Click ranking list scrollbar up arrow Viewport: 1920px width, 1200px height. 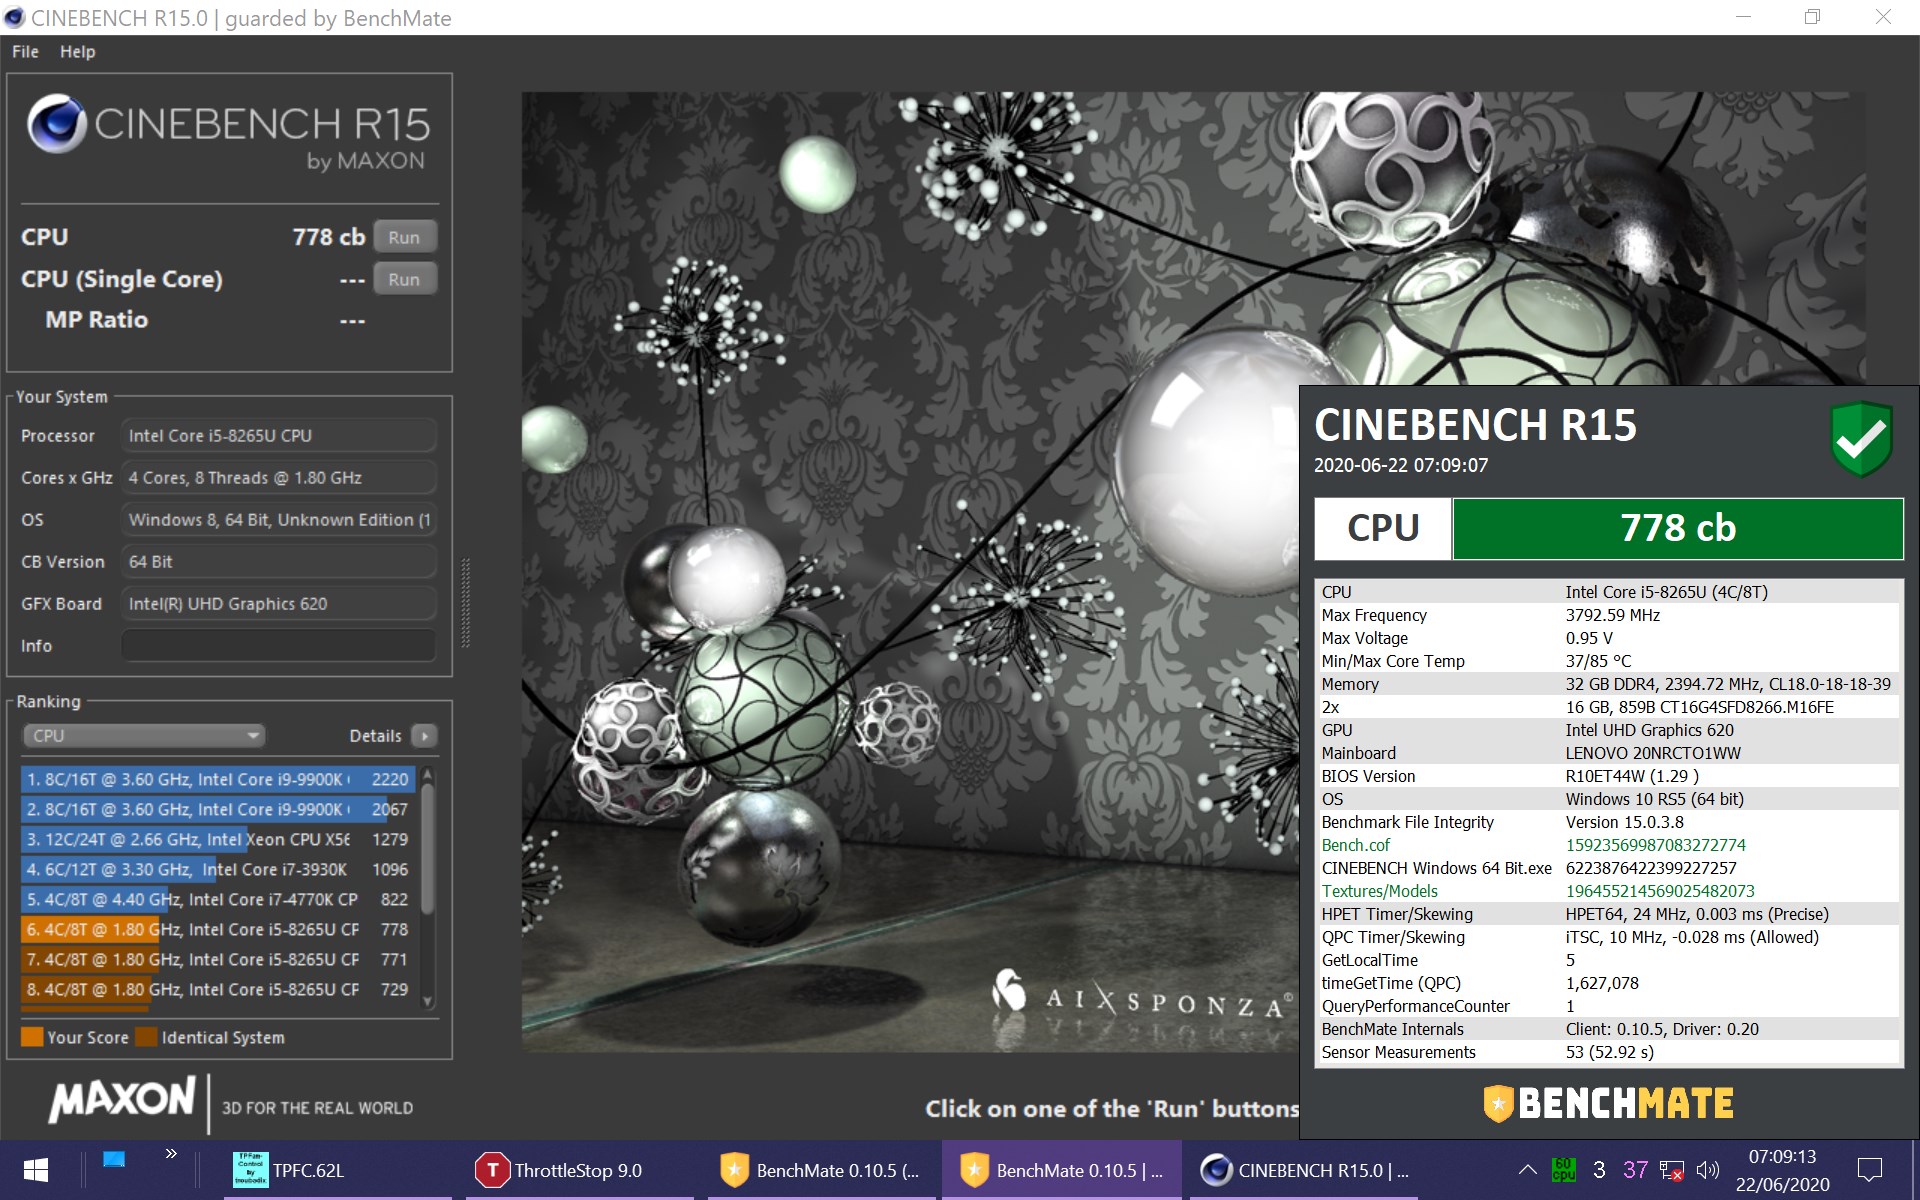pos(428,774)
